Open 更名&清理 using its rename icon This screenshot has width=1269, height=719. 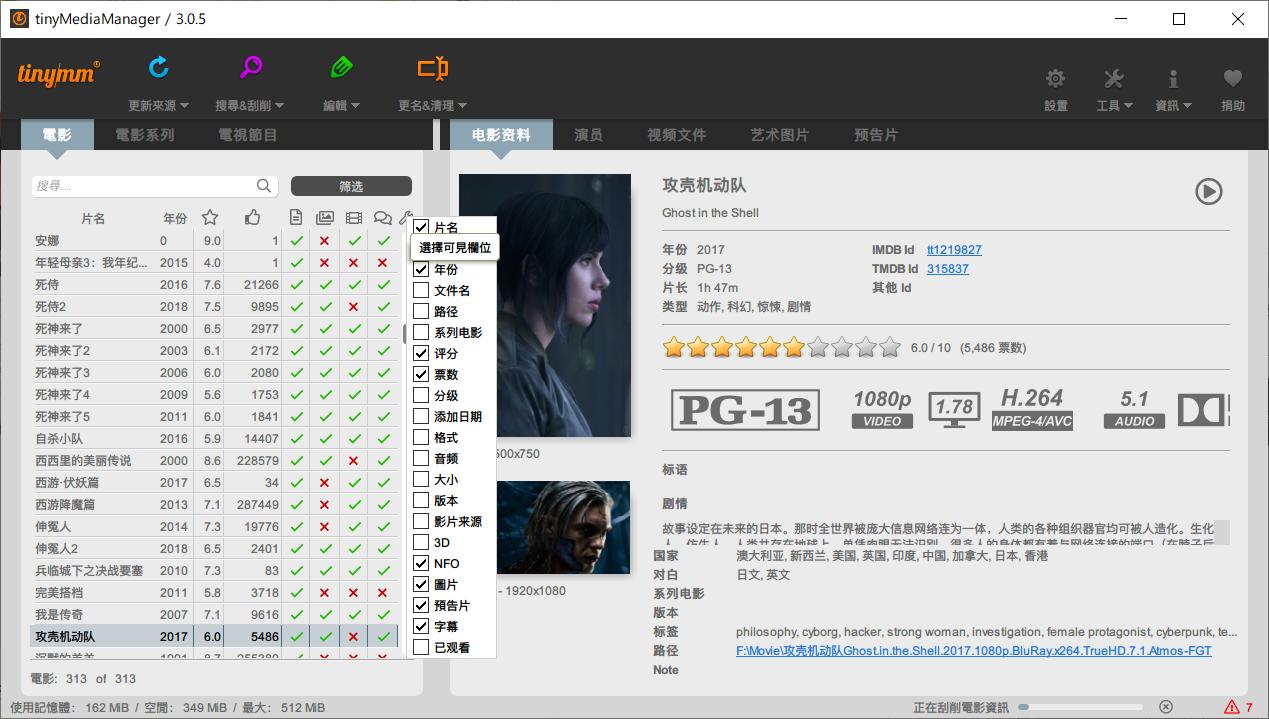click(x=431, y=66)
